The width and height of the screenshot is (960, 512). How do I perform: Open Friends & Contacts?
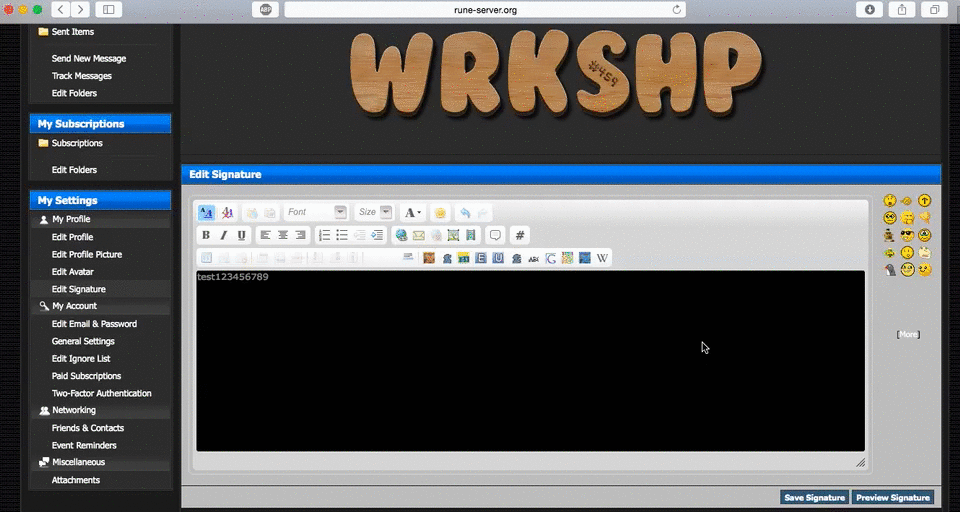tap(88, 428)
